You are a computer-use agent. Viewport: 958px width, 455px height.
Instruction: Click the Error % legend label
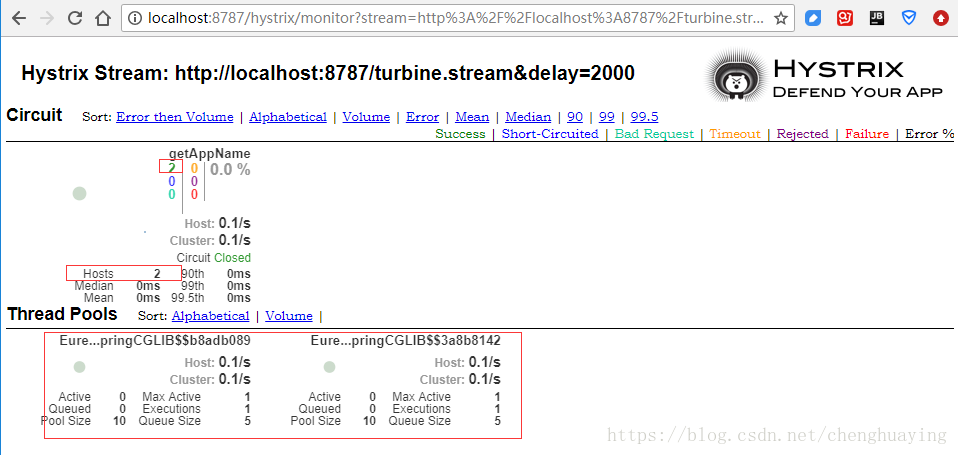click(929, 134)
